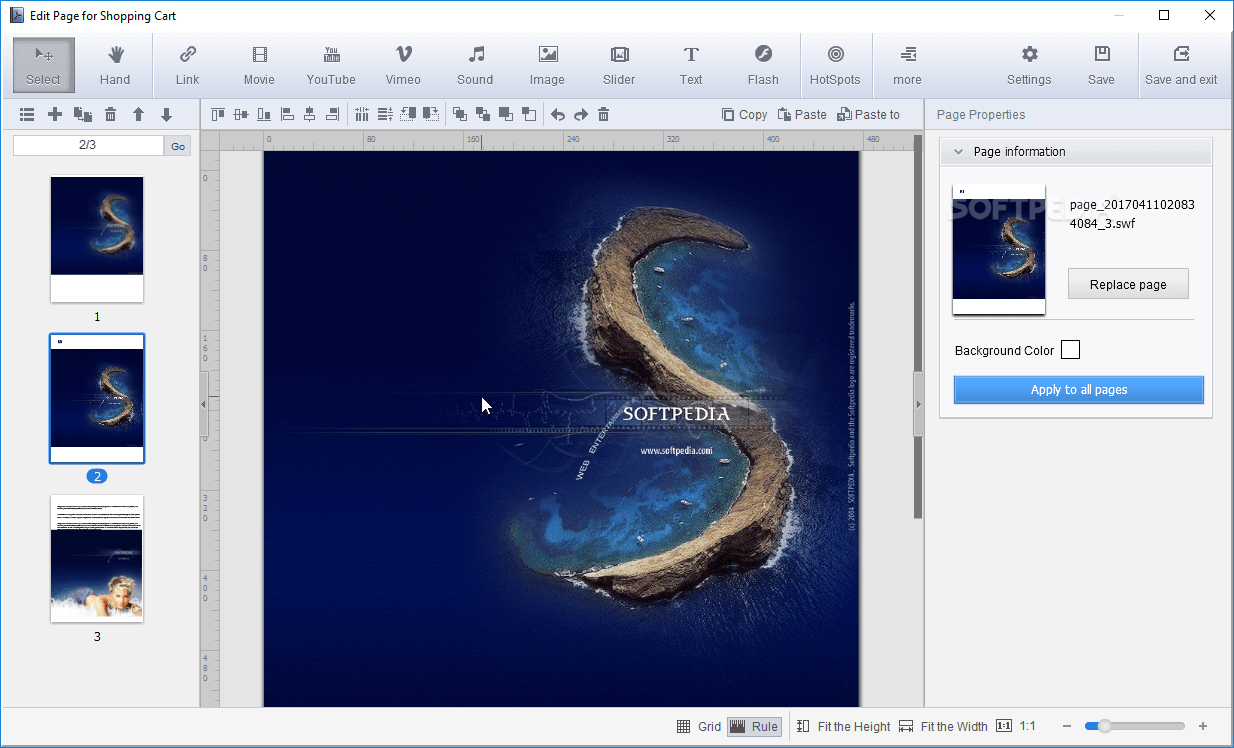Duplicate page using the copy-page icon

pyautogui.click(x=83, y=115)
